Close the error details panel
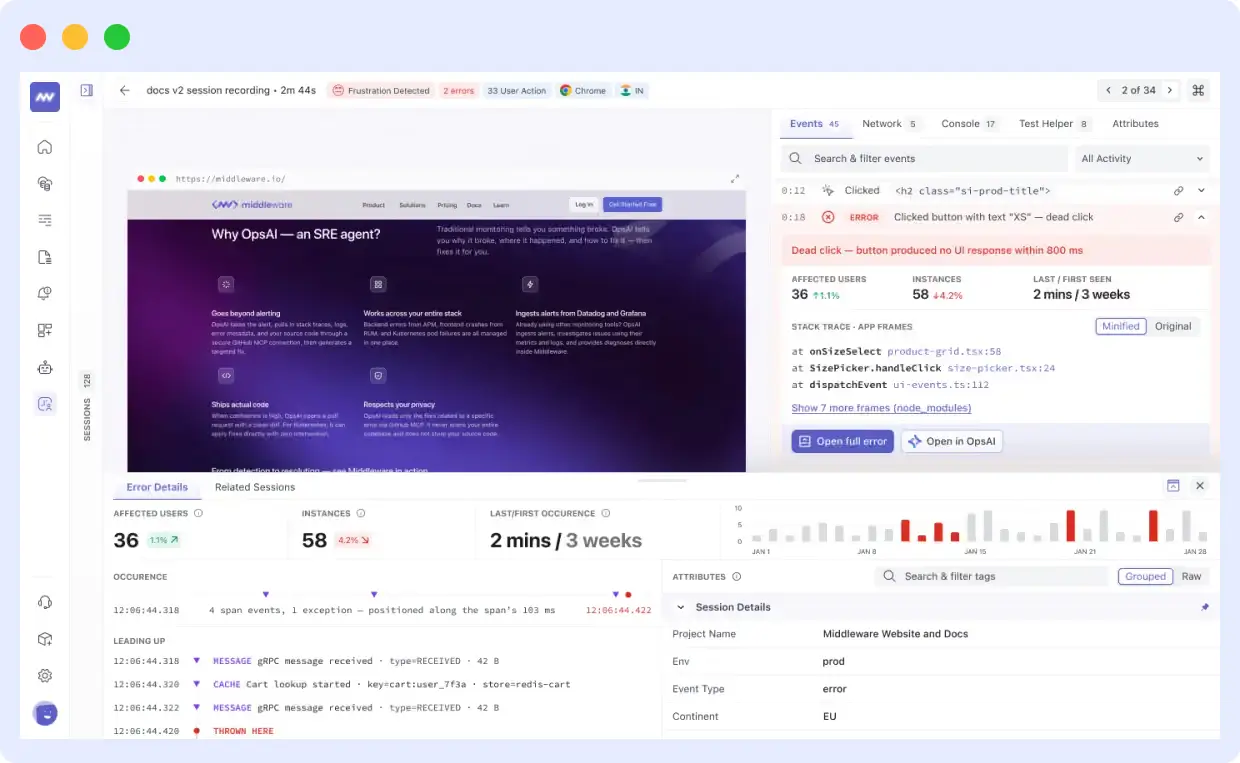The image size is (1240, 763). (1200, 485)
